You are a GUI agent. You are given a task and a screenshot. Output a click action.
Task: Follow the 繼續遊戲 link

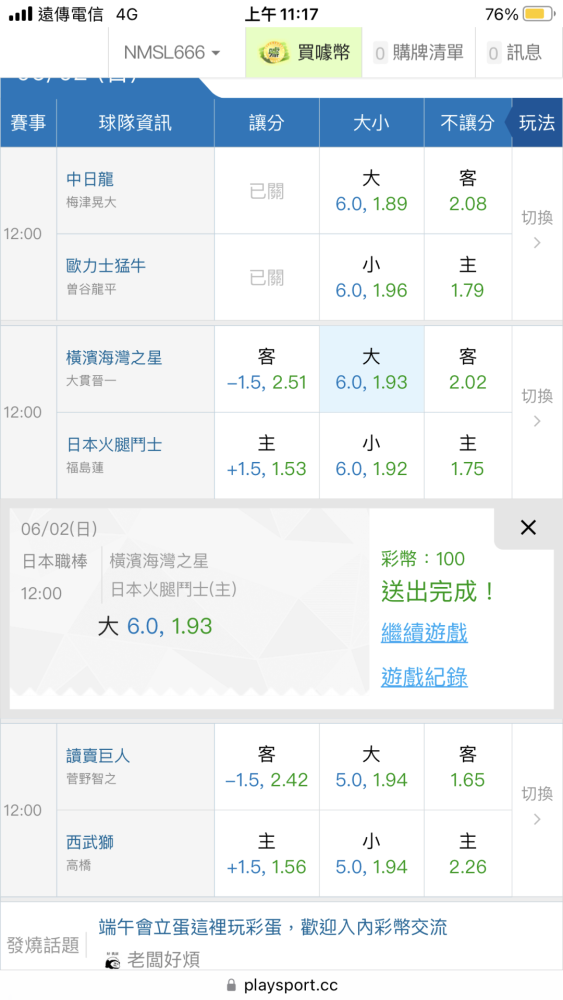pyautogui.click(x=424, y=633)
